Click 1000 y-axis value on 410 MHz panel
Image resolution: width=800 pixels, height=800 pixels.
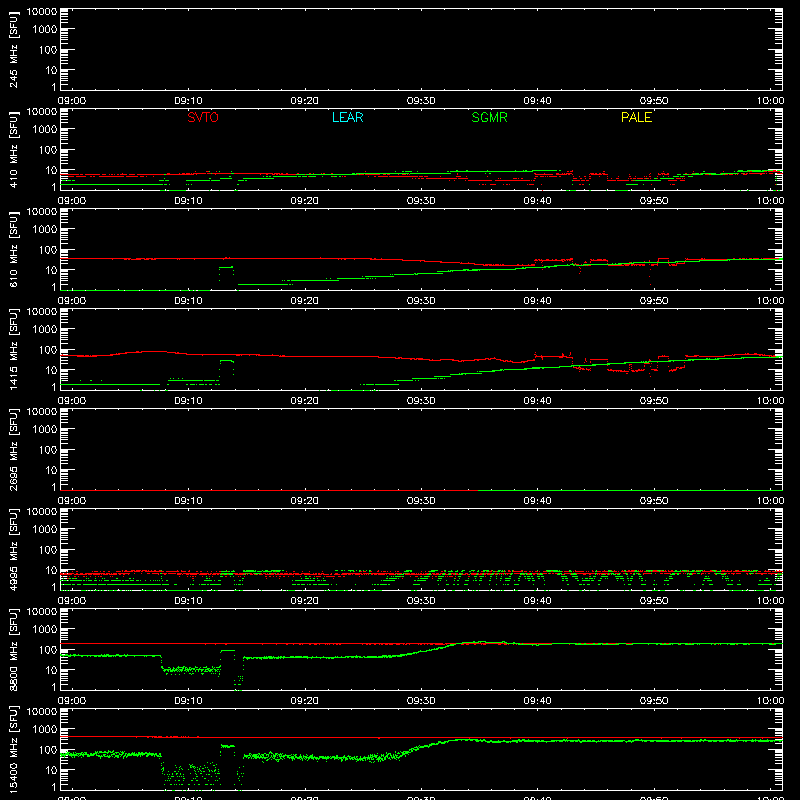[x=45, y=130]
